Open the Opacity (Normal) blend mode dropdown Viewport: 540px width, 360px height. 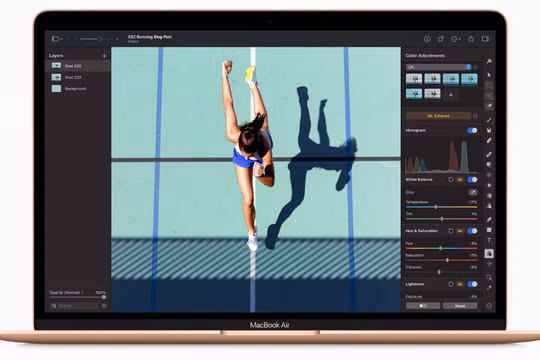(x=66, y=292)
